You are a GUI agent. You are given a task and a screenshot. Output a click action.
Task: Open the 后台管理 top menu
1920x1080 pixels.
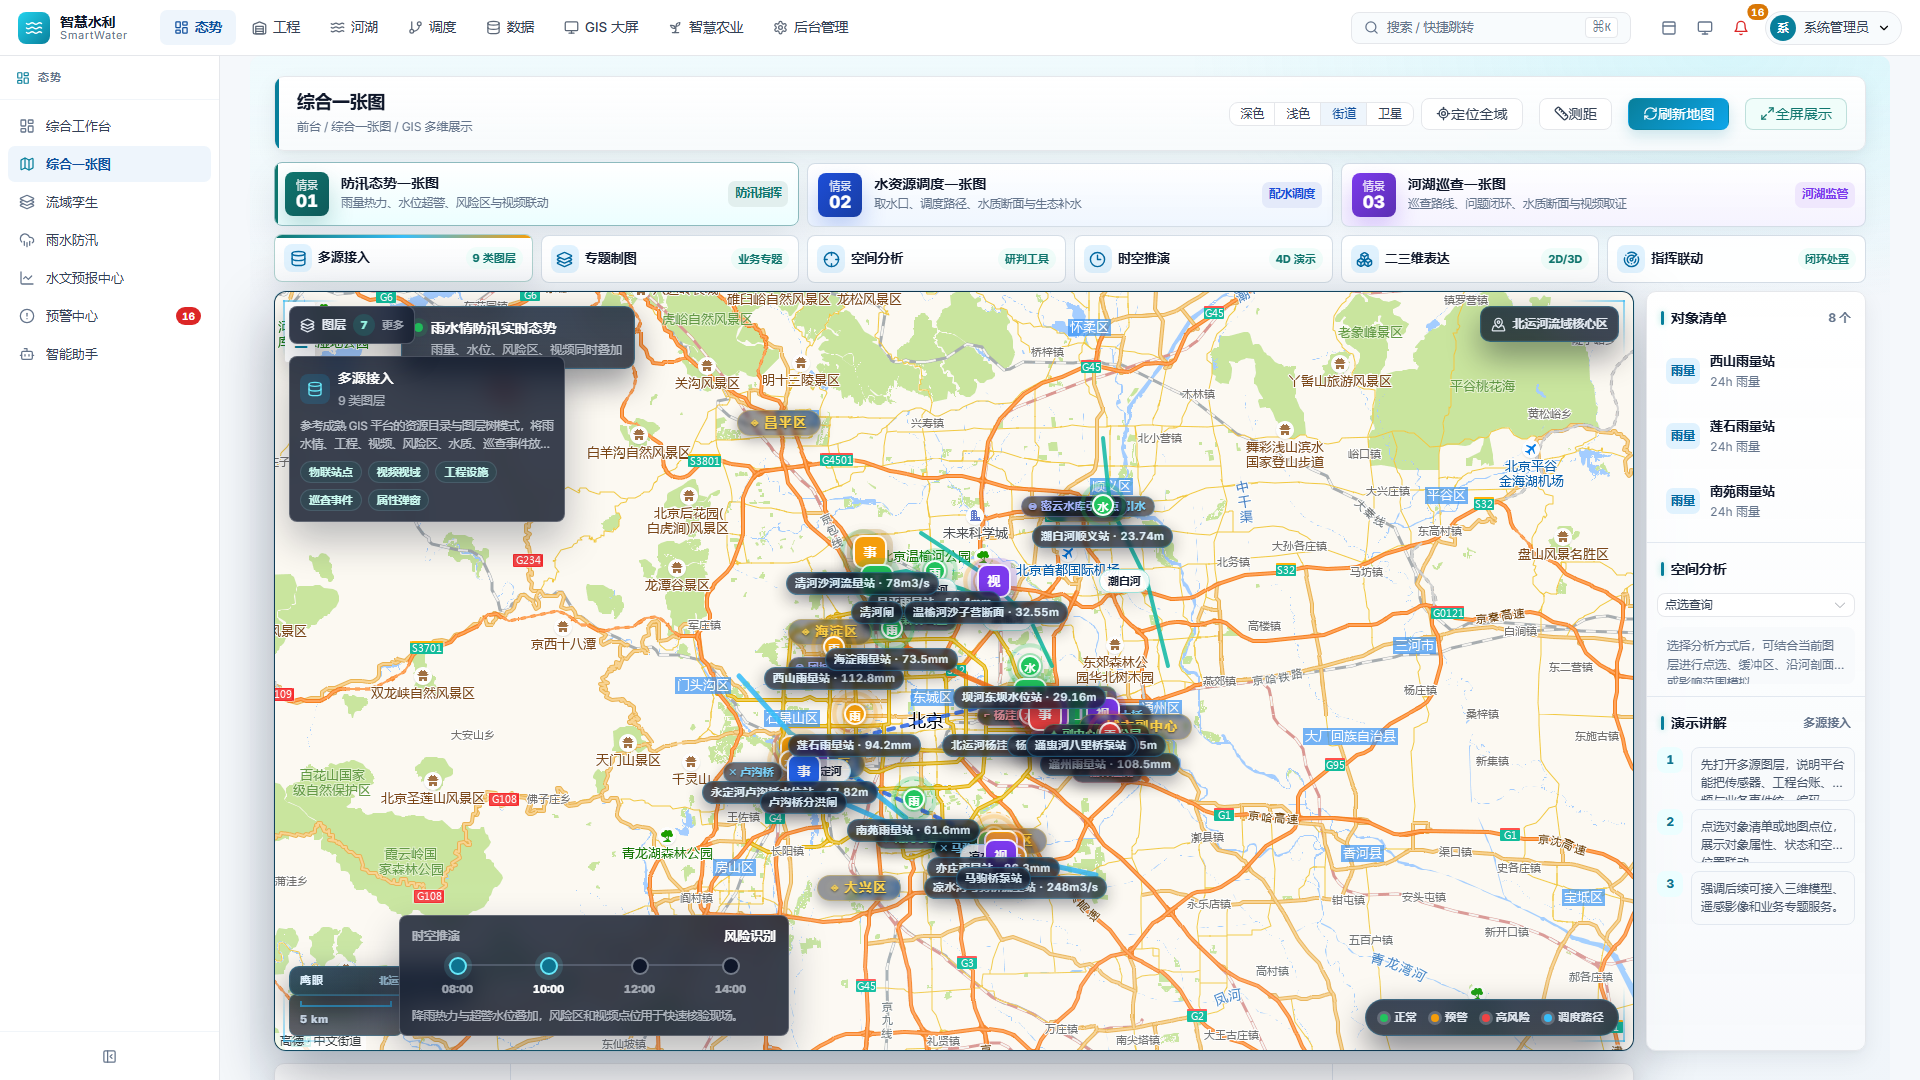click(x=811, y=28)
